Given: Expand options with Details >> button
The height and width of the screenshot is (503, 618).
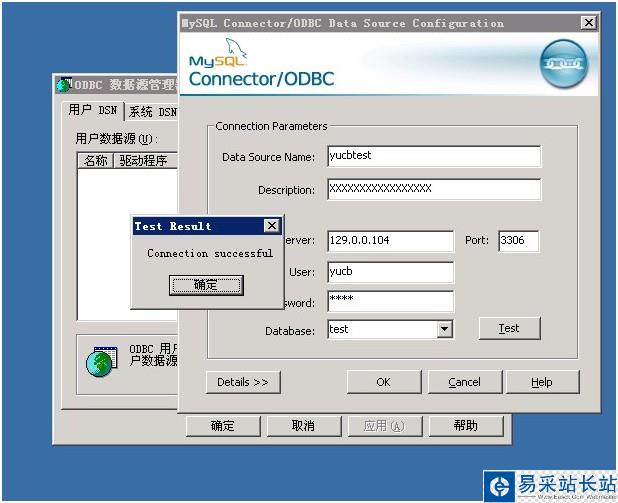Looking at the screenshot, I should coord(243,382).
